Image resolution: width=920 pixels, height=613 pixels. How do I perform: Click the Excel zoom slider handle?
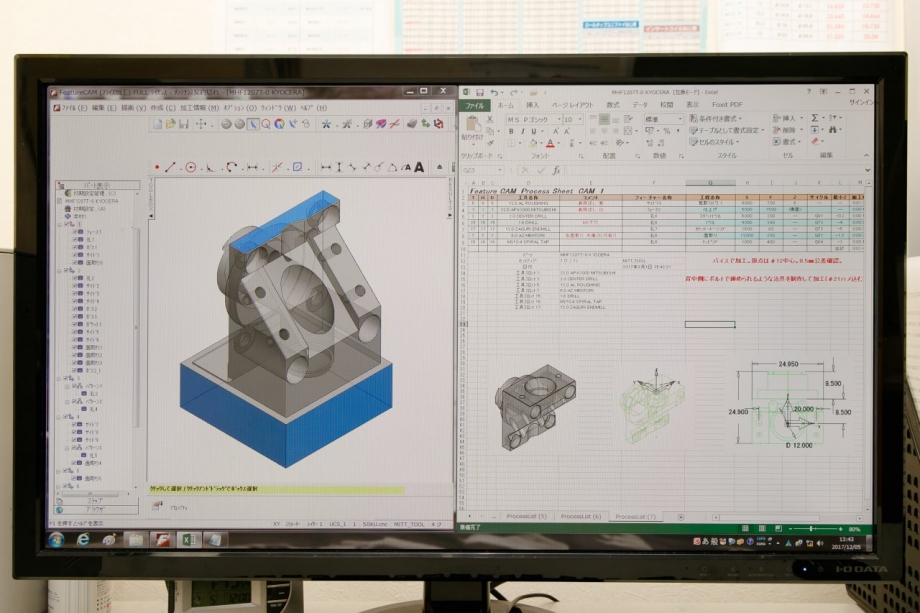point(811,529)
